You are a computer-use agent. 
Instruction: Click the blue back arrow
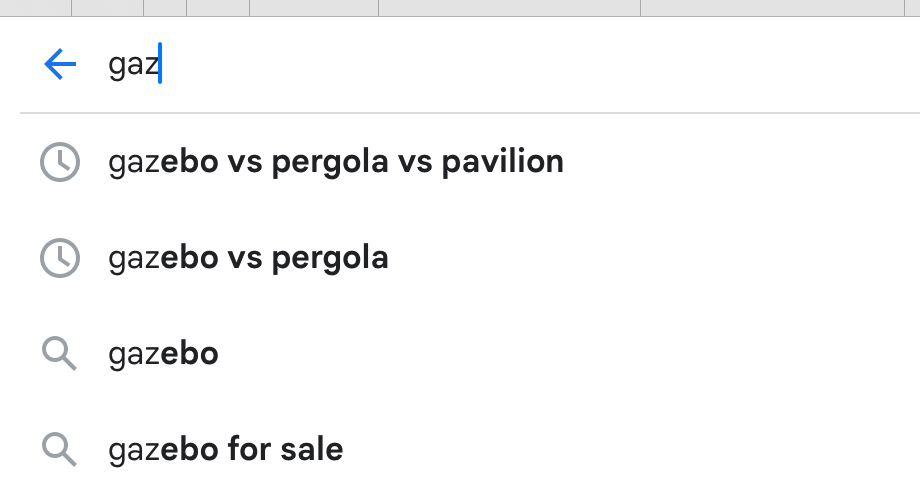click(60, 66)
